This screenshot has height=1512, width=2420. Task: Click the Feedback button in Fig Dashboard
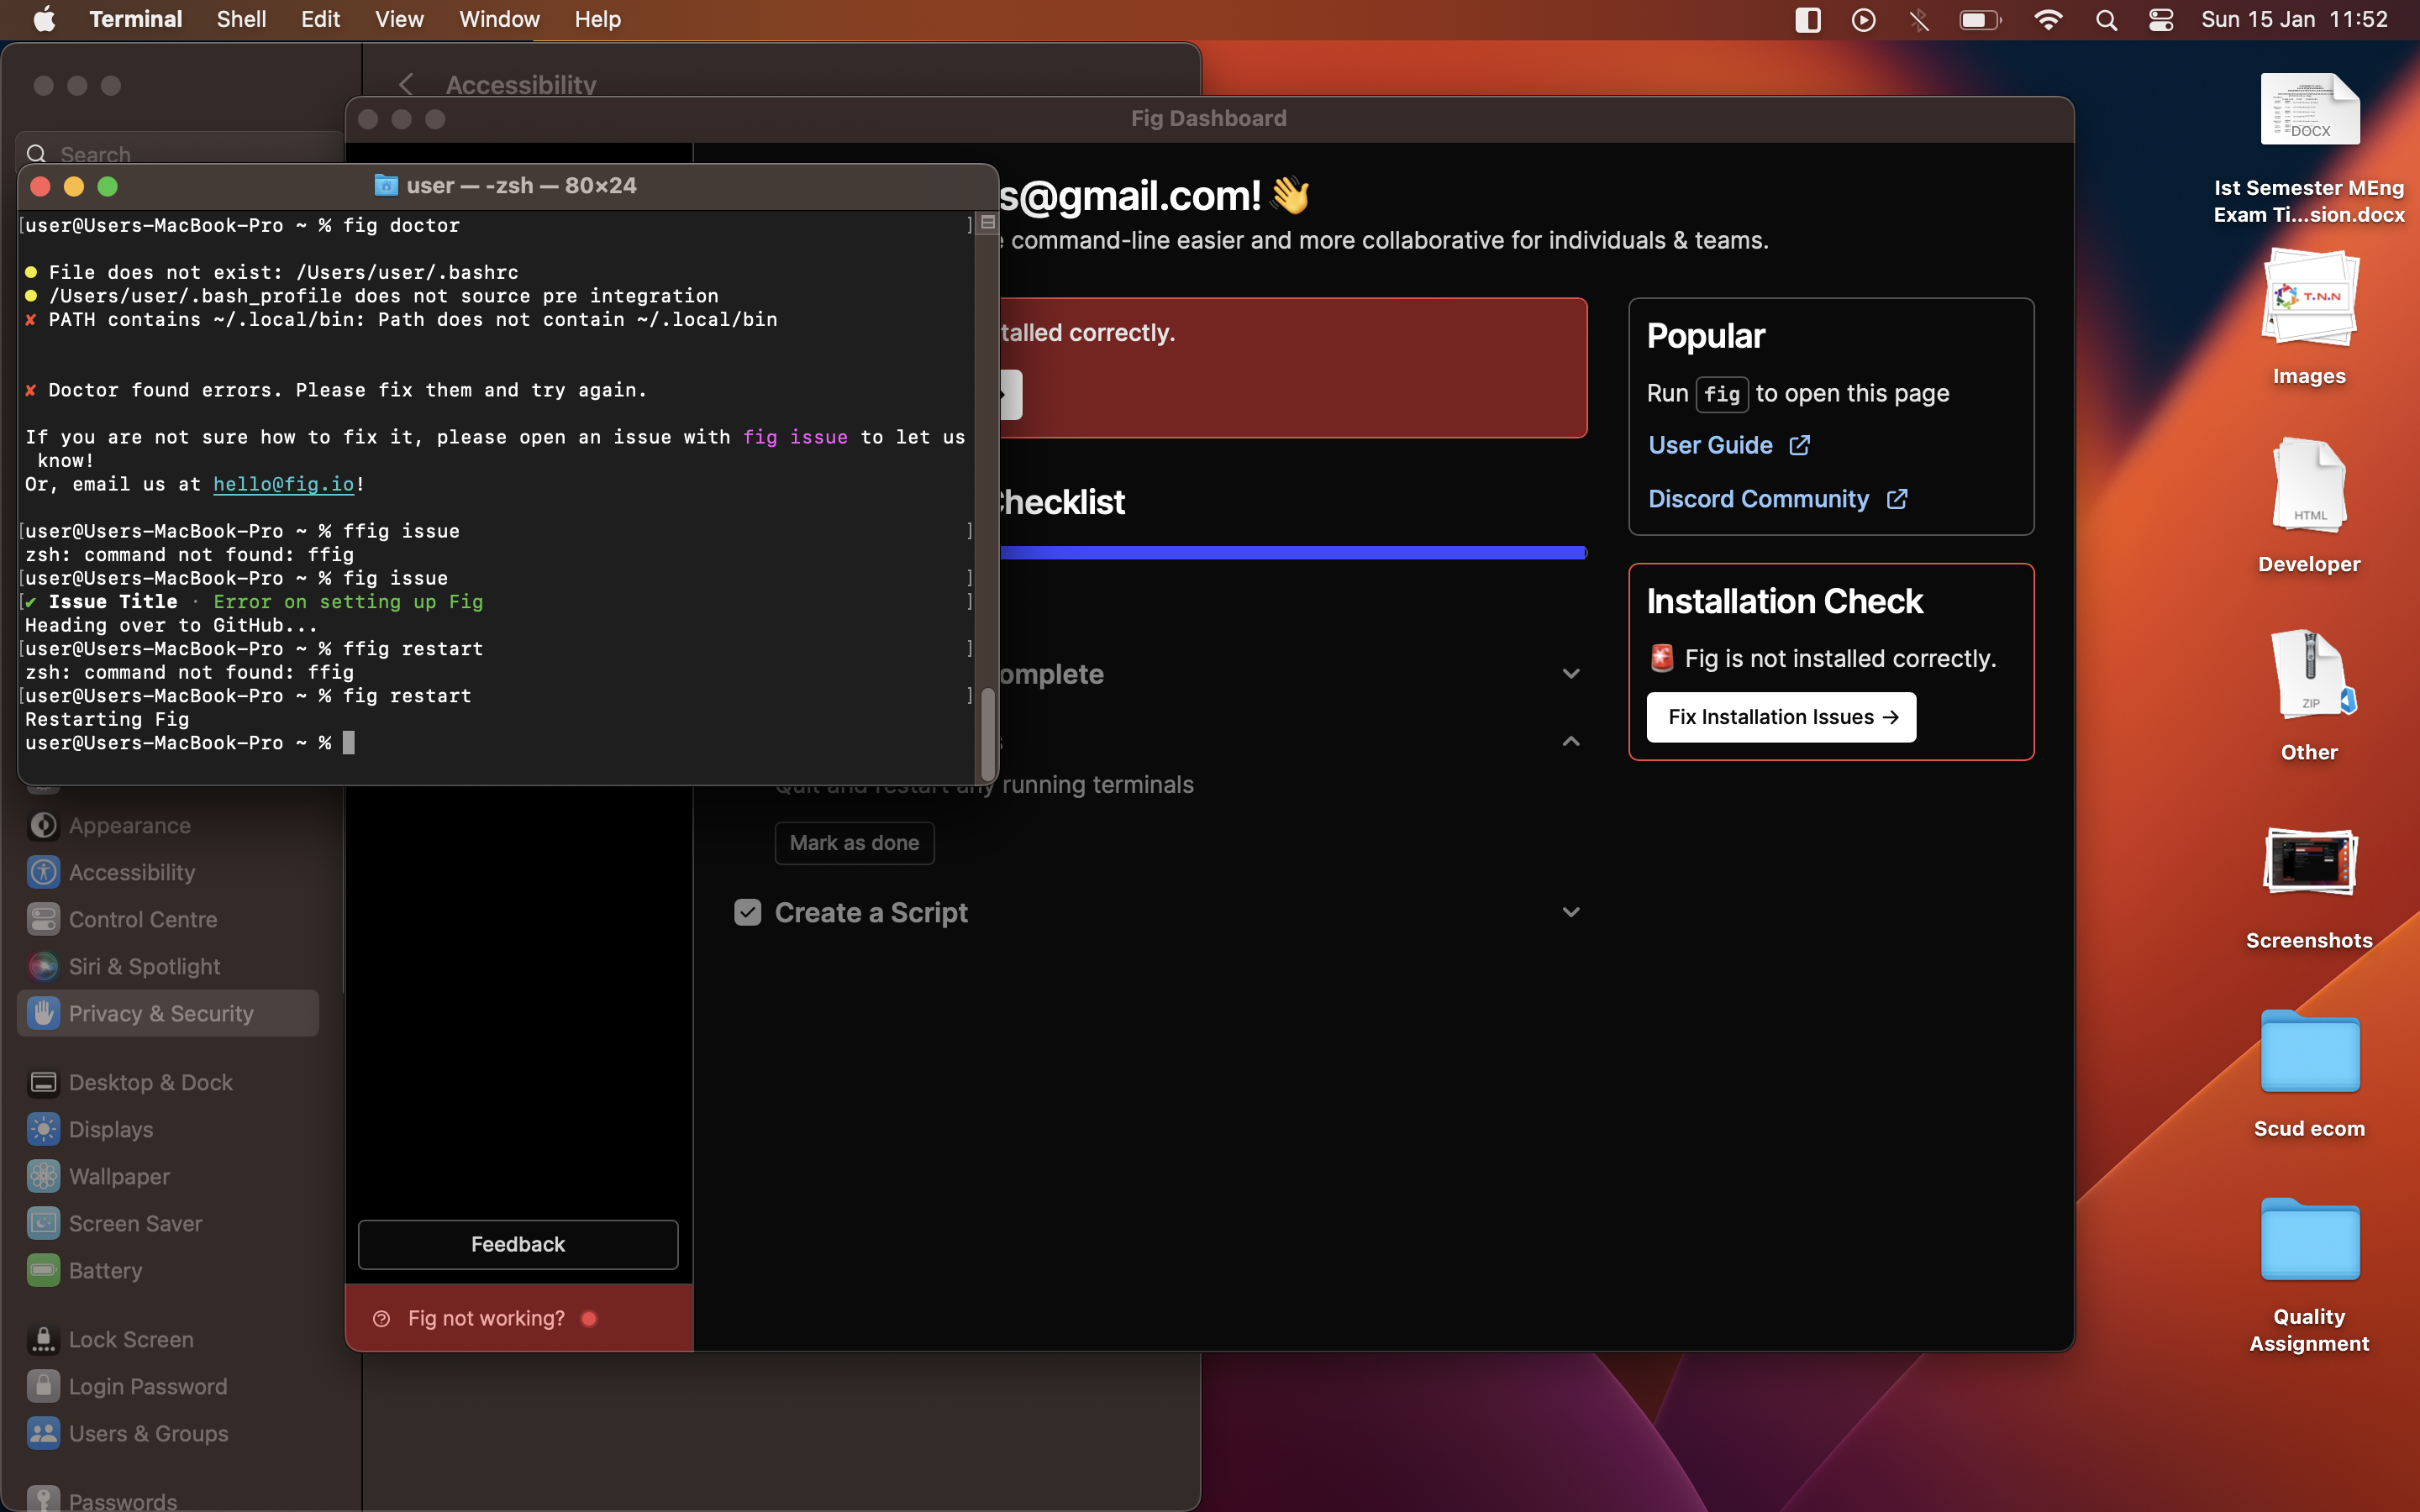[518, 1244]
